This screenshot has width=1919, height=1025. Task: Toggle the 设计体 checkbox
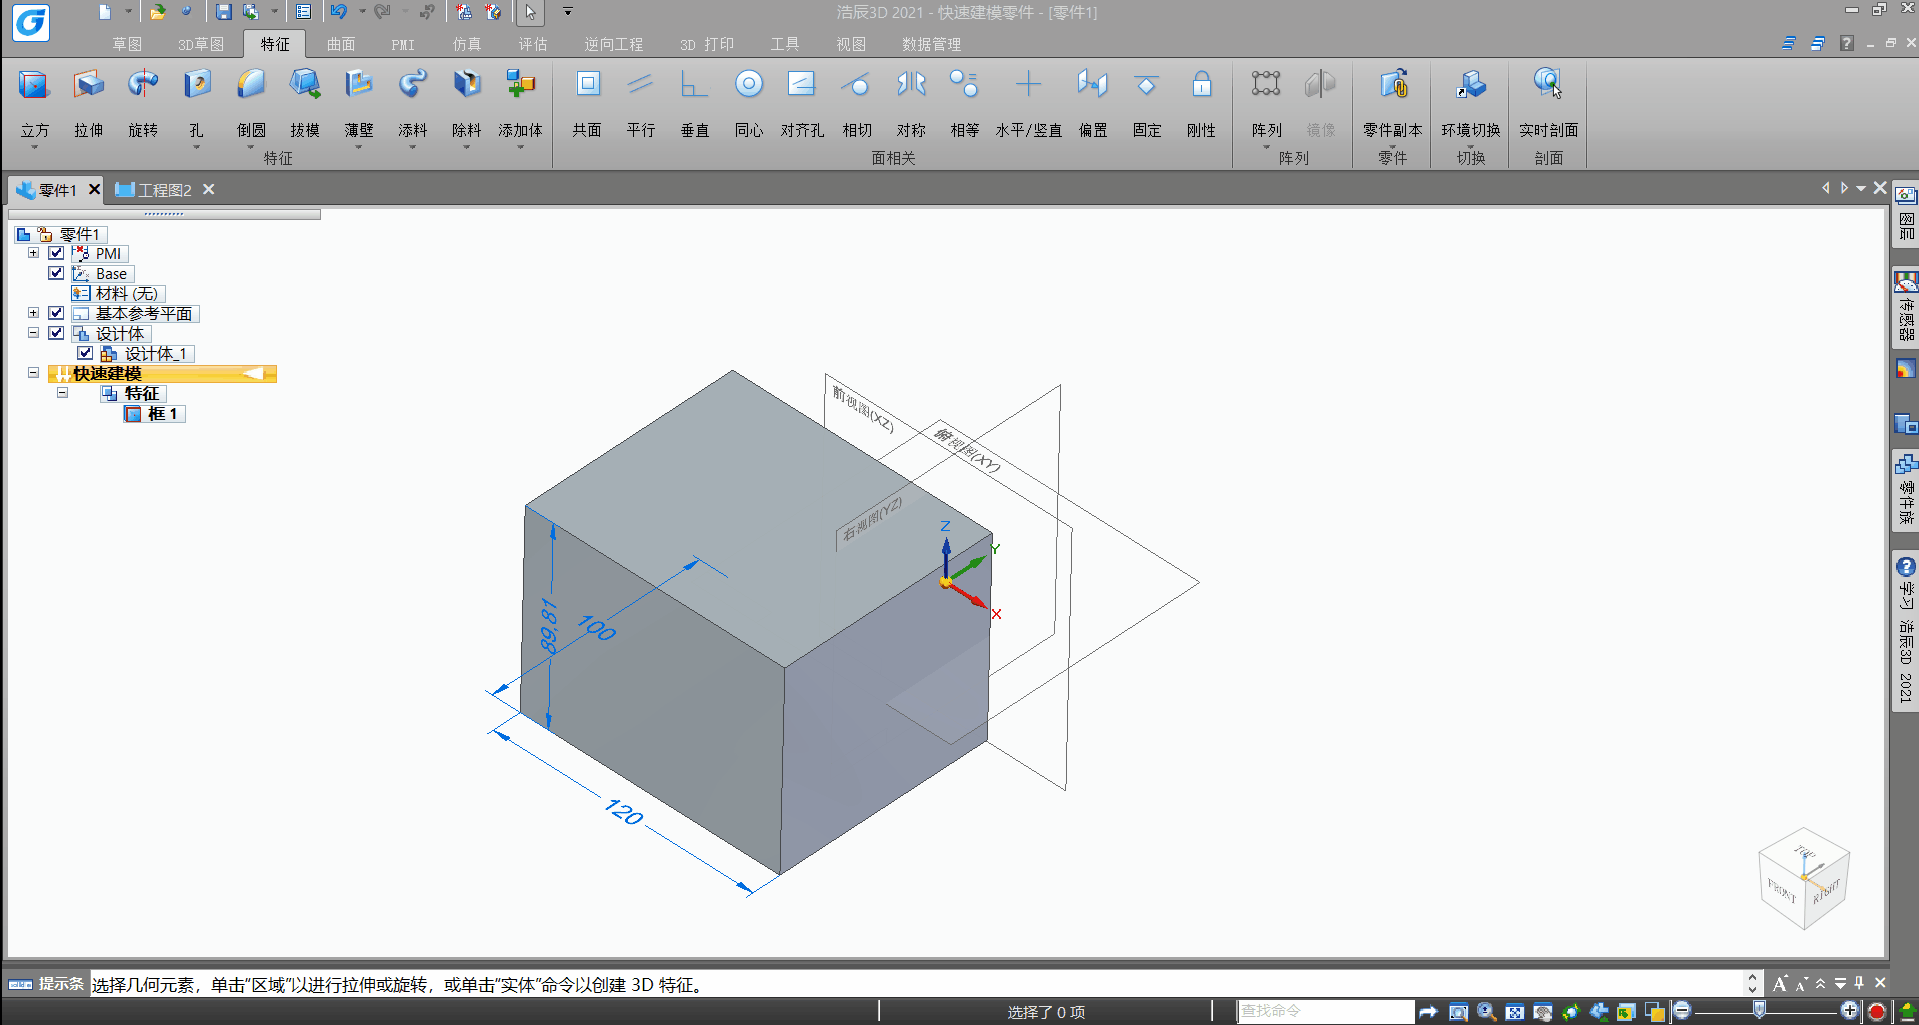tap(56, 333)
